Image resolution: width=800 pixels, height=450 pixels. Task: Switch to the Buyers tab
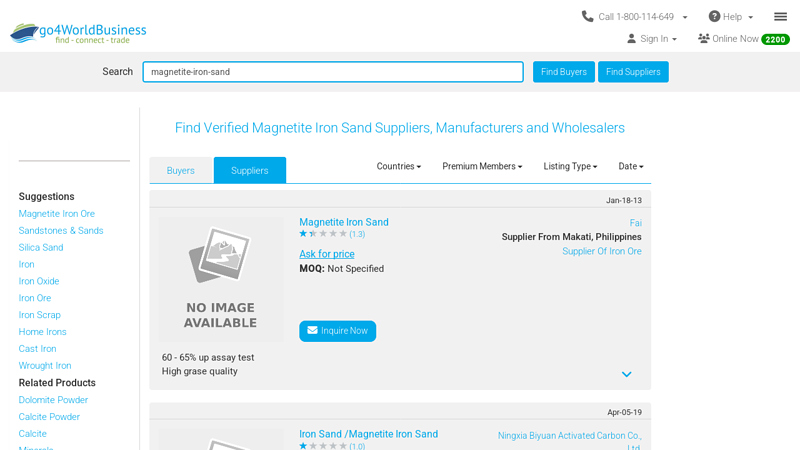point(181,171)
